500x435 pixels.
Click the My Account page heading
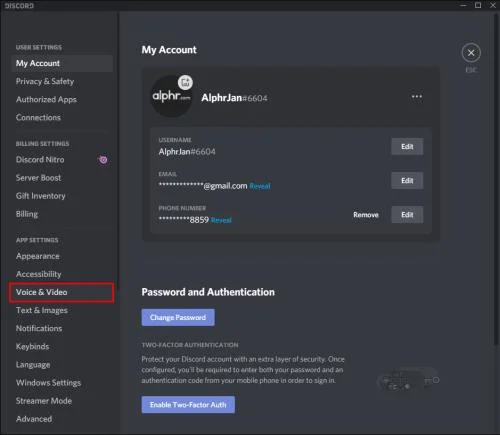coord(169,50)
